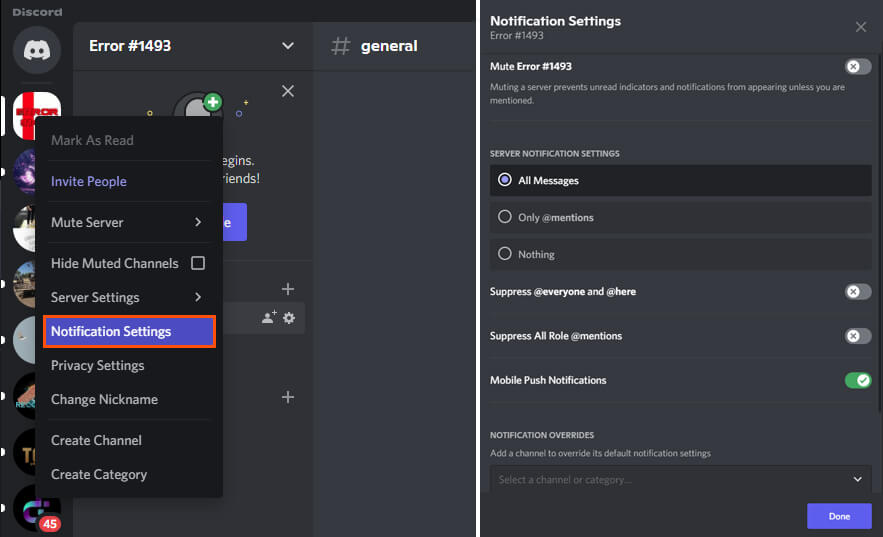Screen dimensions: 883x537
Task: Close the Notification Settings dialog
Action: tap(860, 27)
